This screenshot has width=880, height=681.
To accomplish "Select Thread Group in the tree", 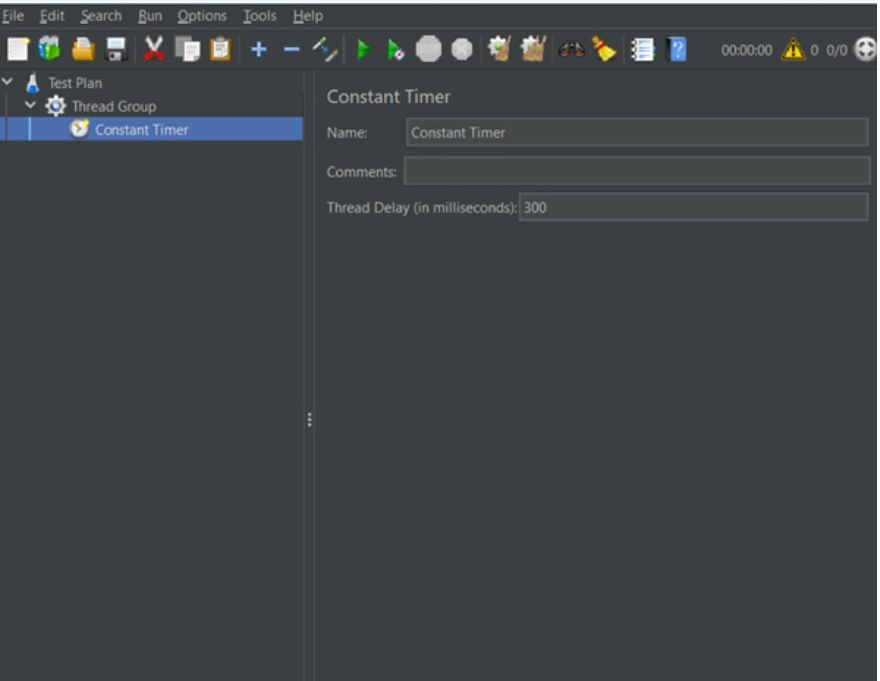I will 113,106.
